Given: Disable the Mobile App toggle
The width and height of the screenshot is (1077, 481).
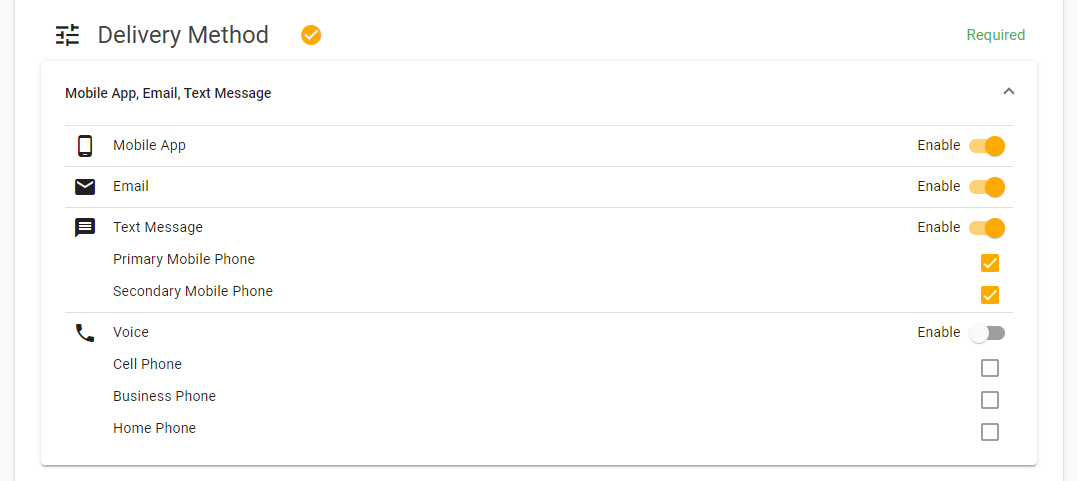Looking at the screenshot, I should coord(987,146).
